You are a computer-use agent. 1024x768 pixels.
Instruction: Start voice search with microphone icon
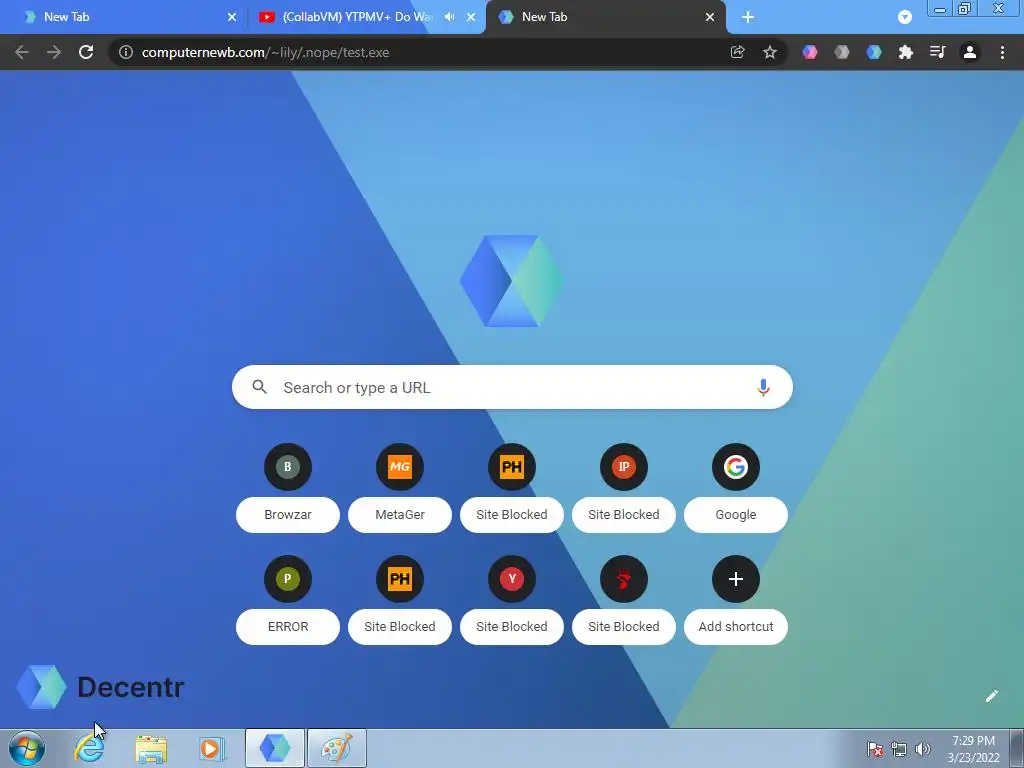coord(763,387)
